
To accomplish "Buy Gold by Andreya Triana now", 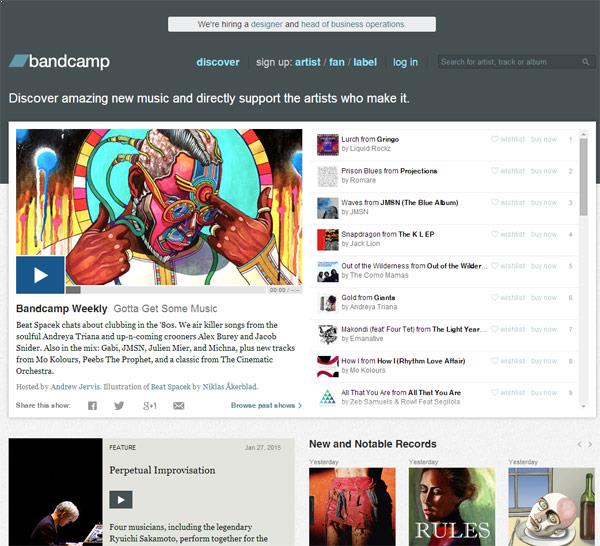I will pyautogui.click(x=544, y=298).
